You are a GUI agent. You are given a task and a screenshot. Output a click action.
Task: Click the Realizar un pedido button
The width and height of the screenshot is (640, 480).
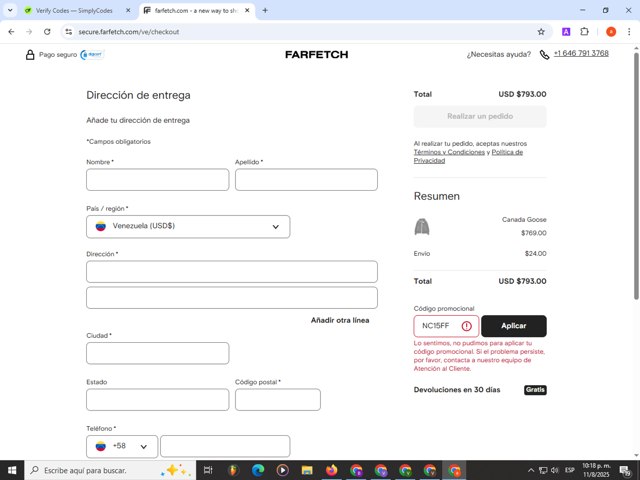tap(480, 116)
